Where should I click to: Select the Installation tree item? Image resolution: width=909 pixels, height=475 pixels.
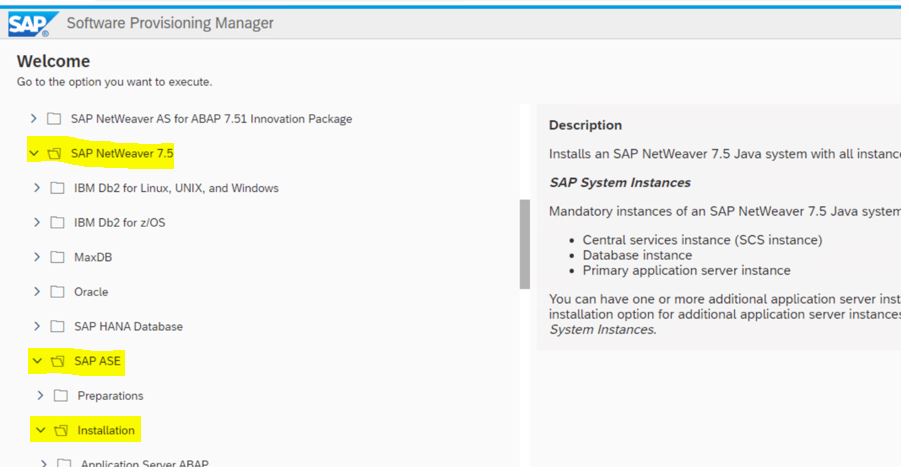106,430
